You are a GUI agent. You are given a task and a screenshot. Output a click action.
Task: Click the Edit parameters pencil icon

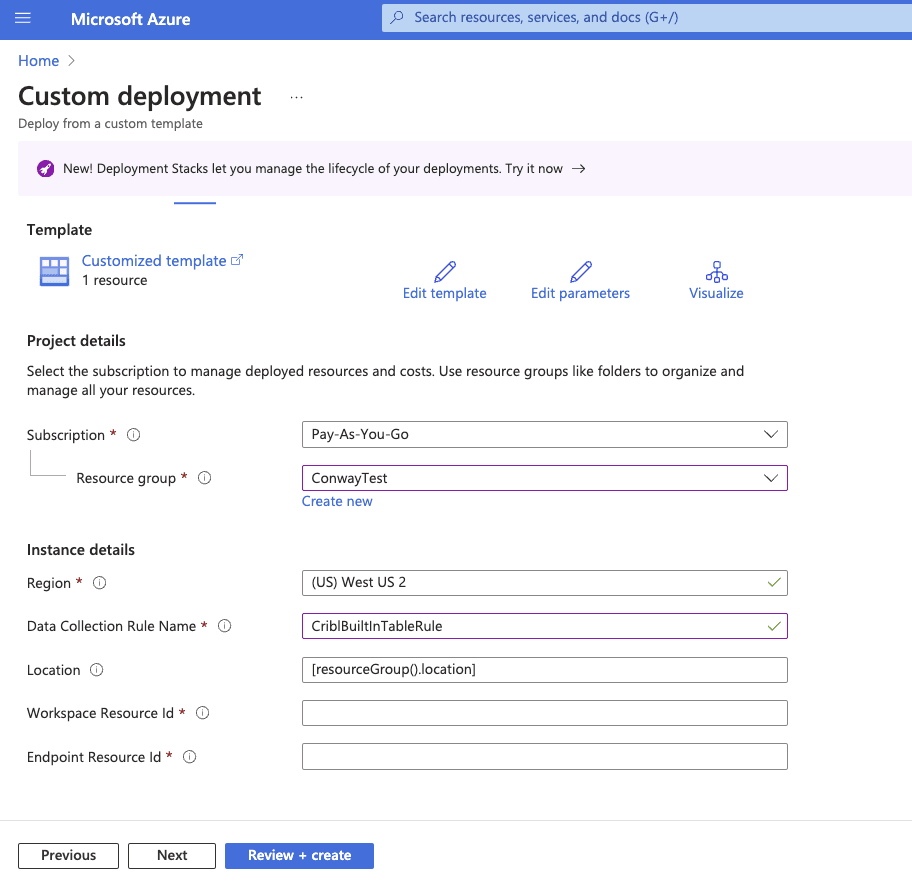[x=580, y=272]
